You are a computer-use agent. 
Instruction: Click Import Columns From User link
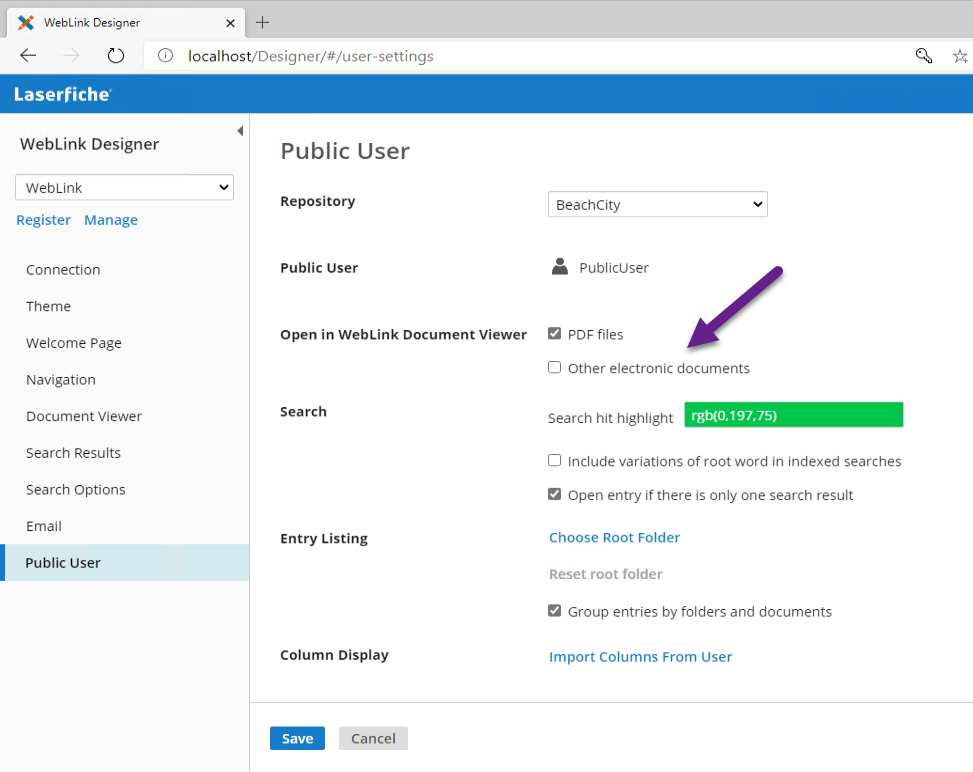tap(640, 657)
